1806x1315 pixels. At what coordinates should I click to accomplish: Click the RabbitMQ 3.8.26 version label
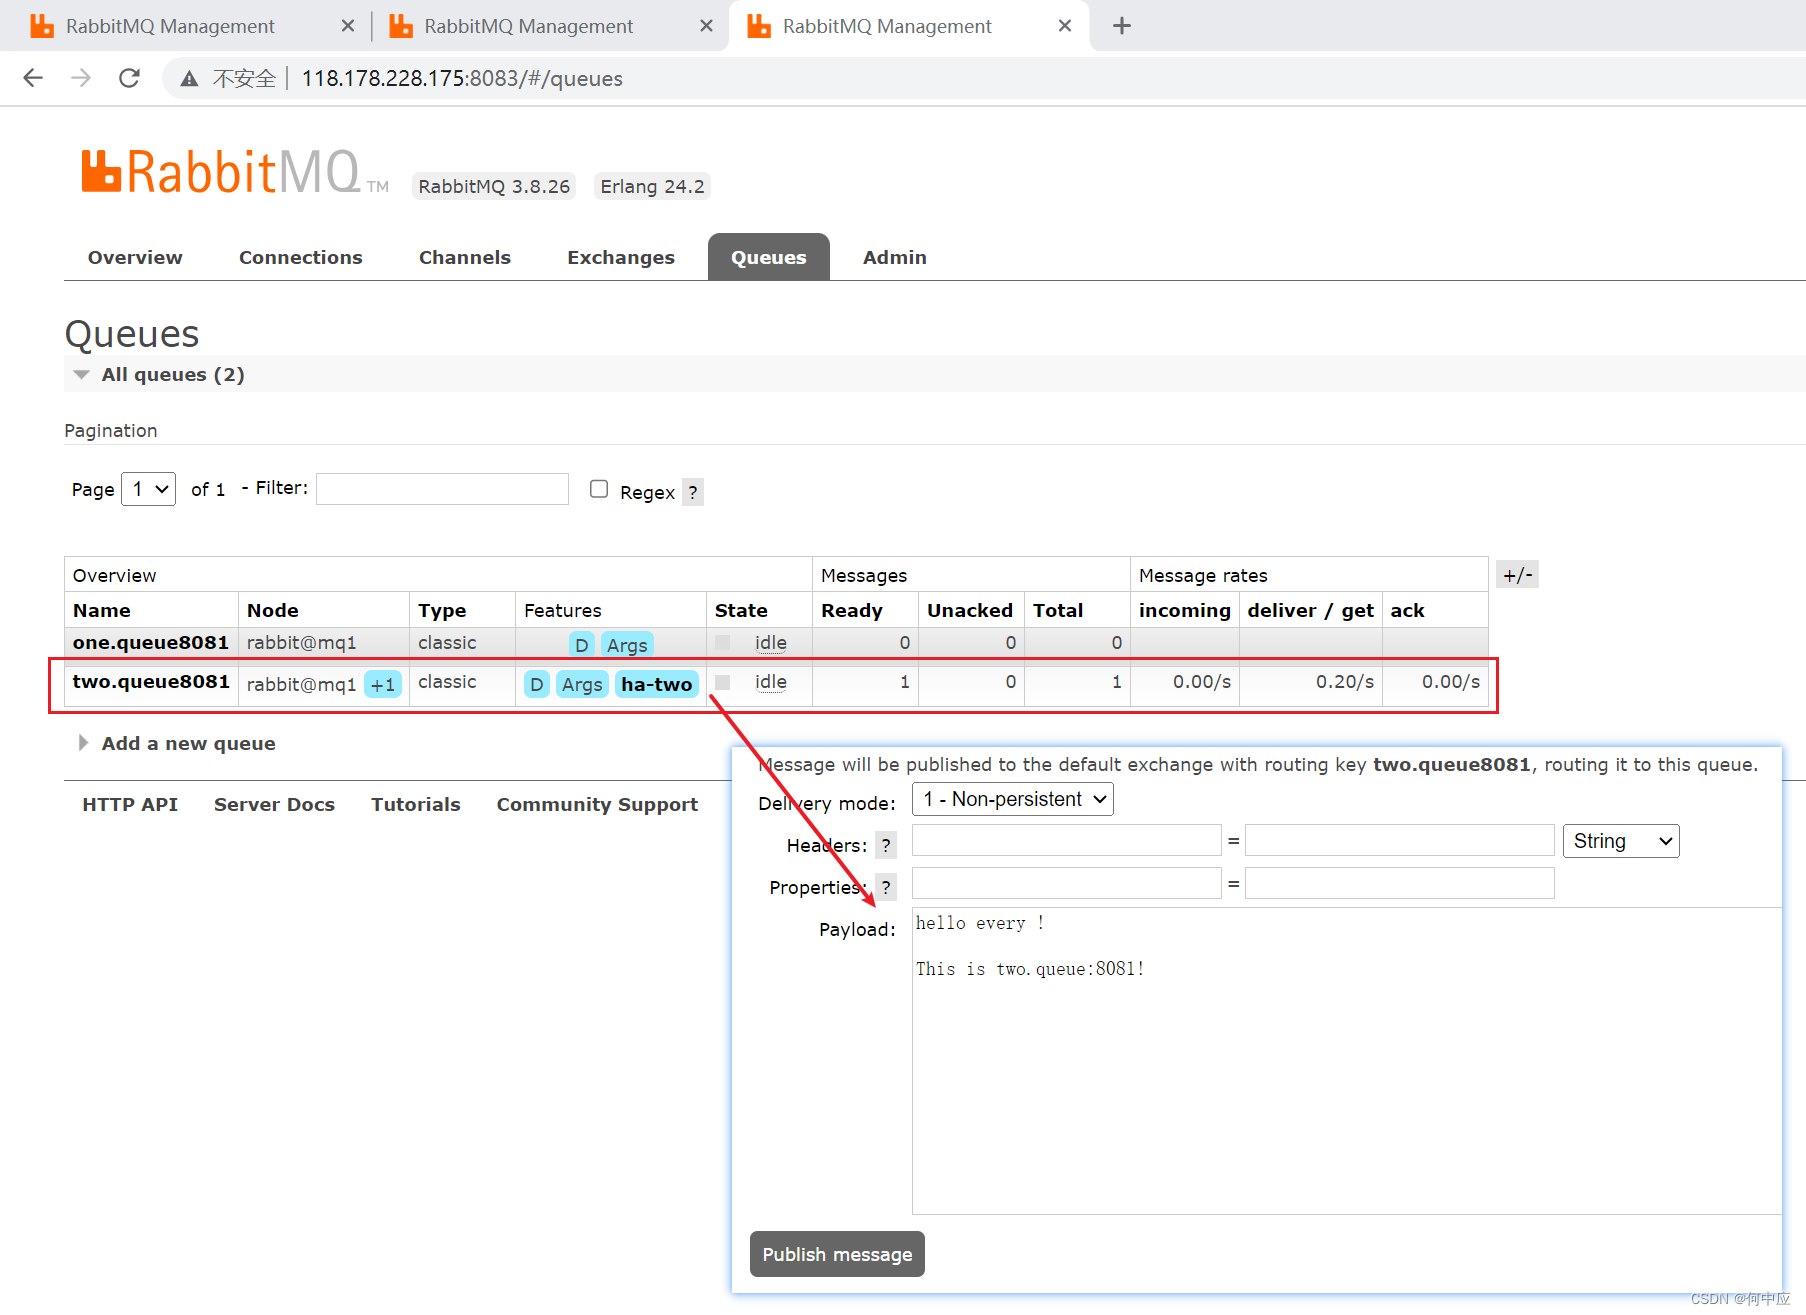pos(494,186)
